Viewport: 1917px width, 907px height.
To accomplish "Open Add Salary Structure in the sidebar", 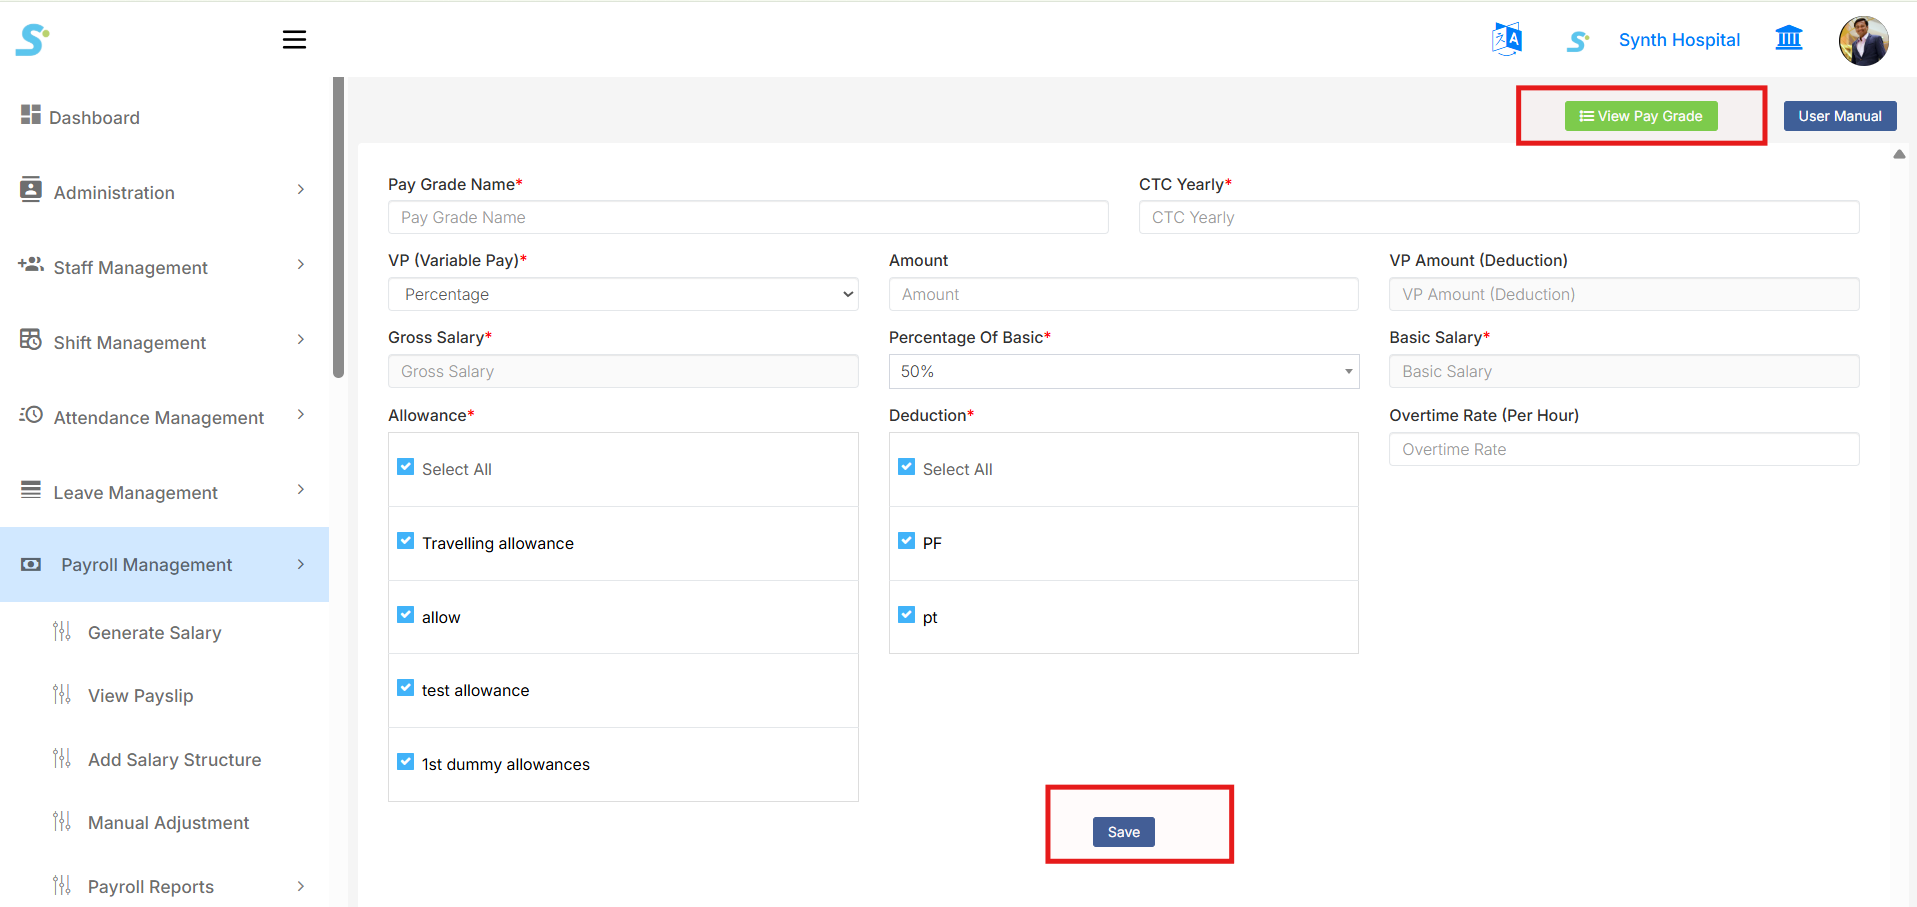I will 175,760.
